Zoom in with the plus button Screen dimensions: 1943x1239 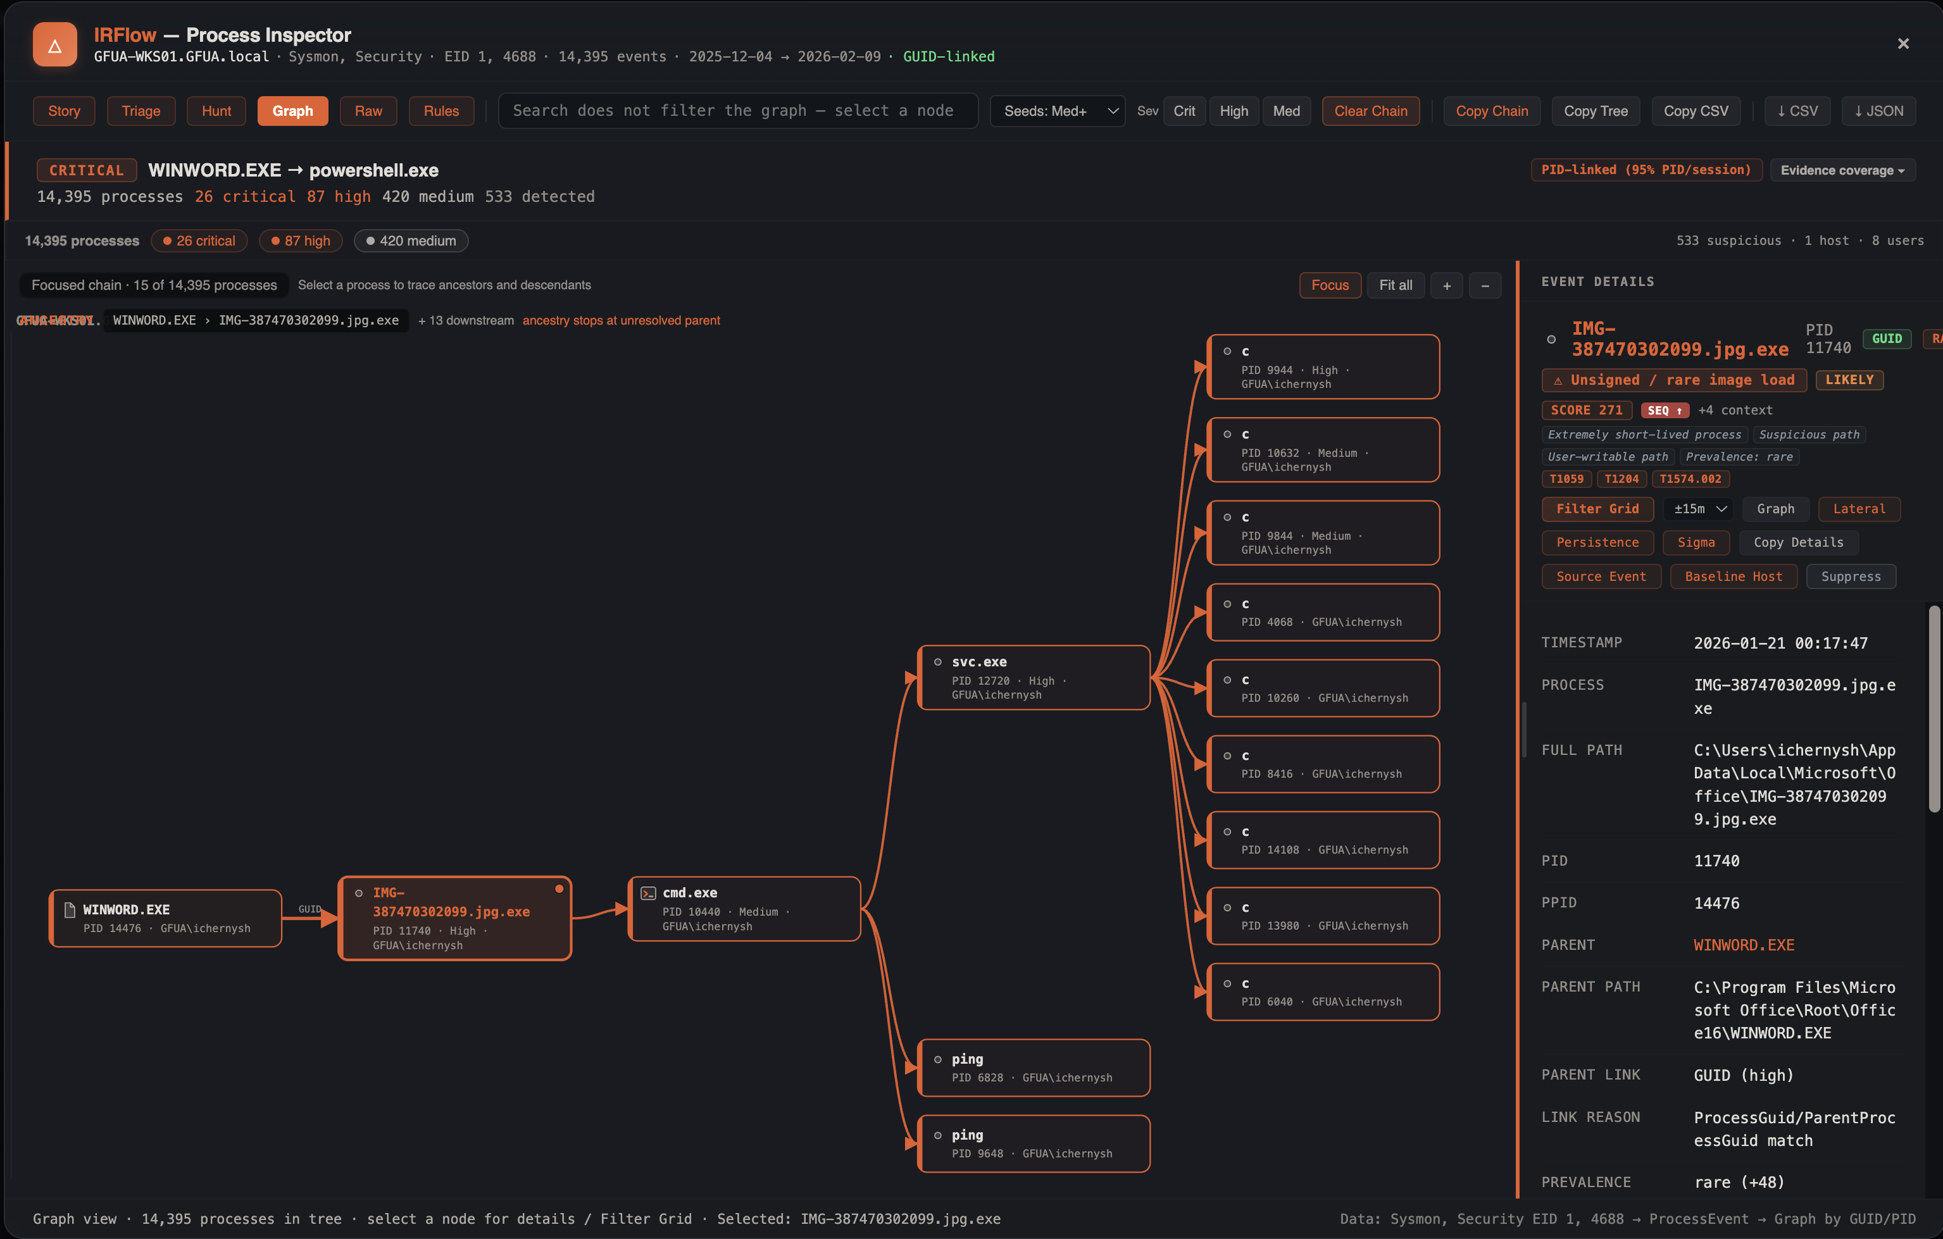[1446, 285]
